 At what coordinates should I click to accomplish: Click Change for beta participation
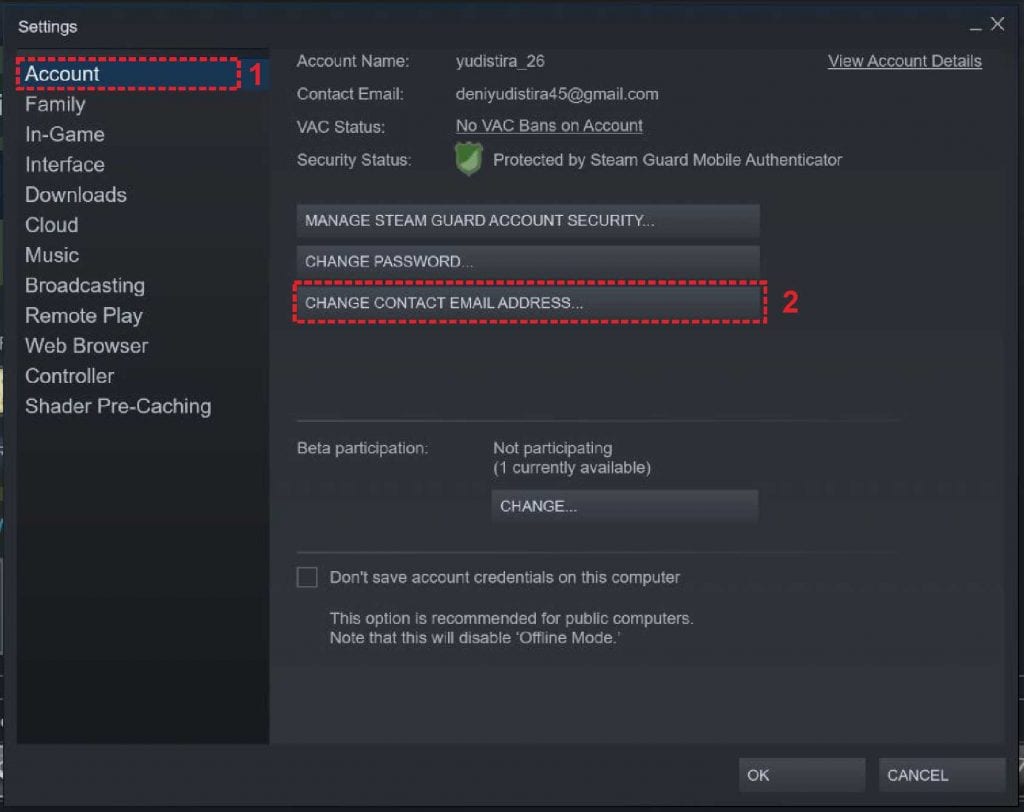point(624,506)
